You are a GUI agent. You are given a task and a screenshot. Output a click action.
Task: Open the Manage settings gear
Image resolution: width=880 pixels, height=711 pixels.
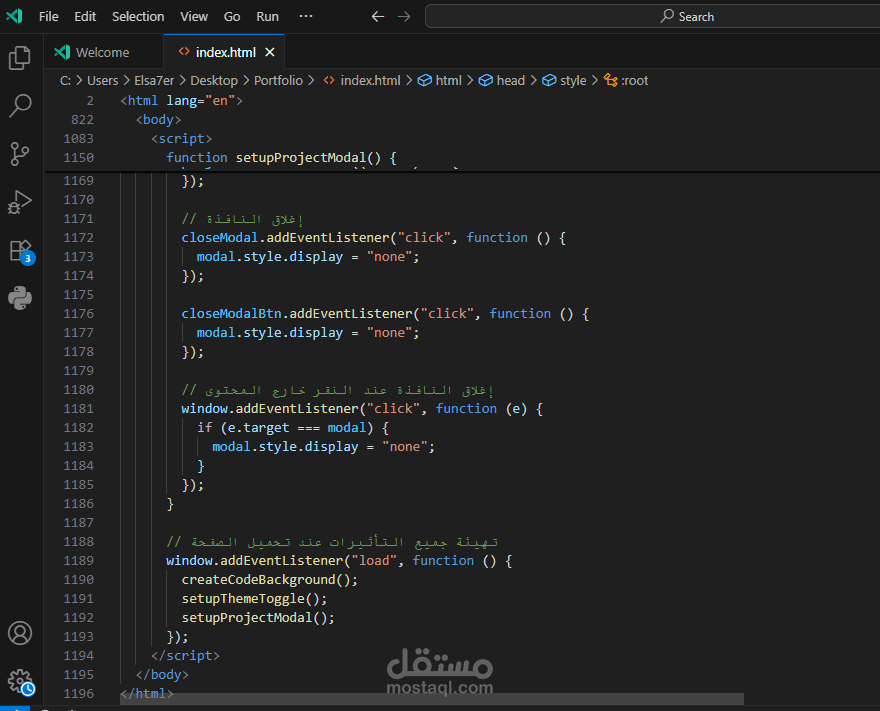(x=20, y=681)
